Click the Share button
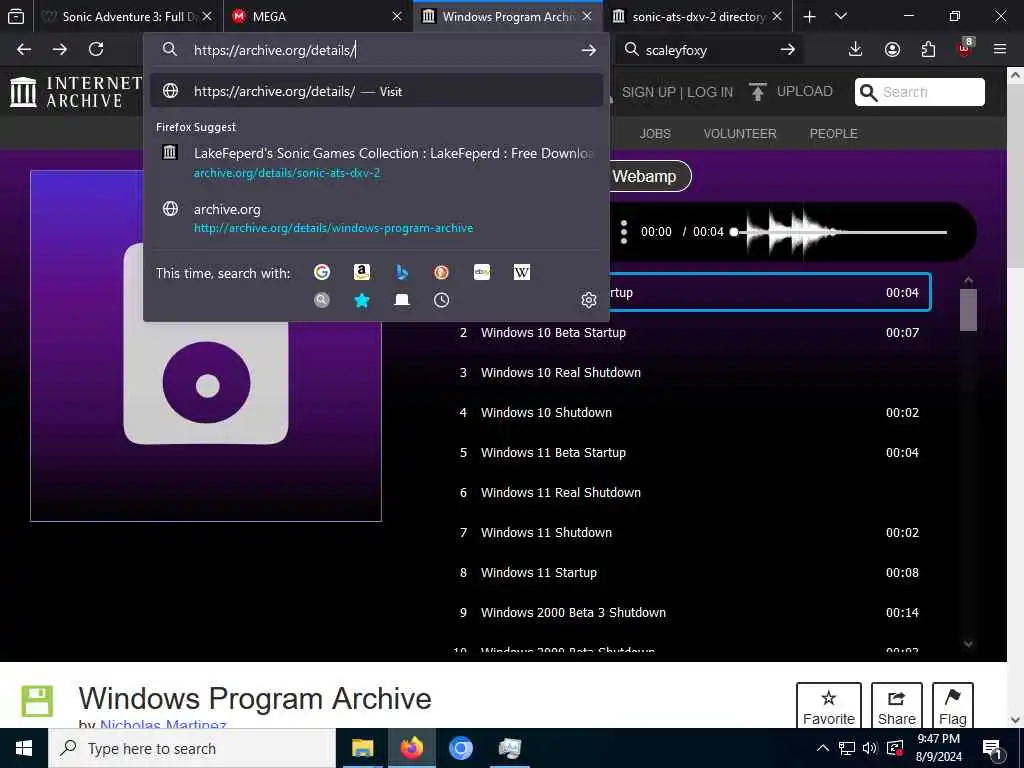The height and width of the screenshot is (768, 1024). (x=897, y=705)
